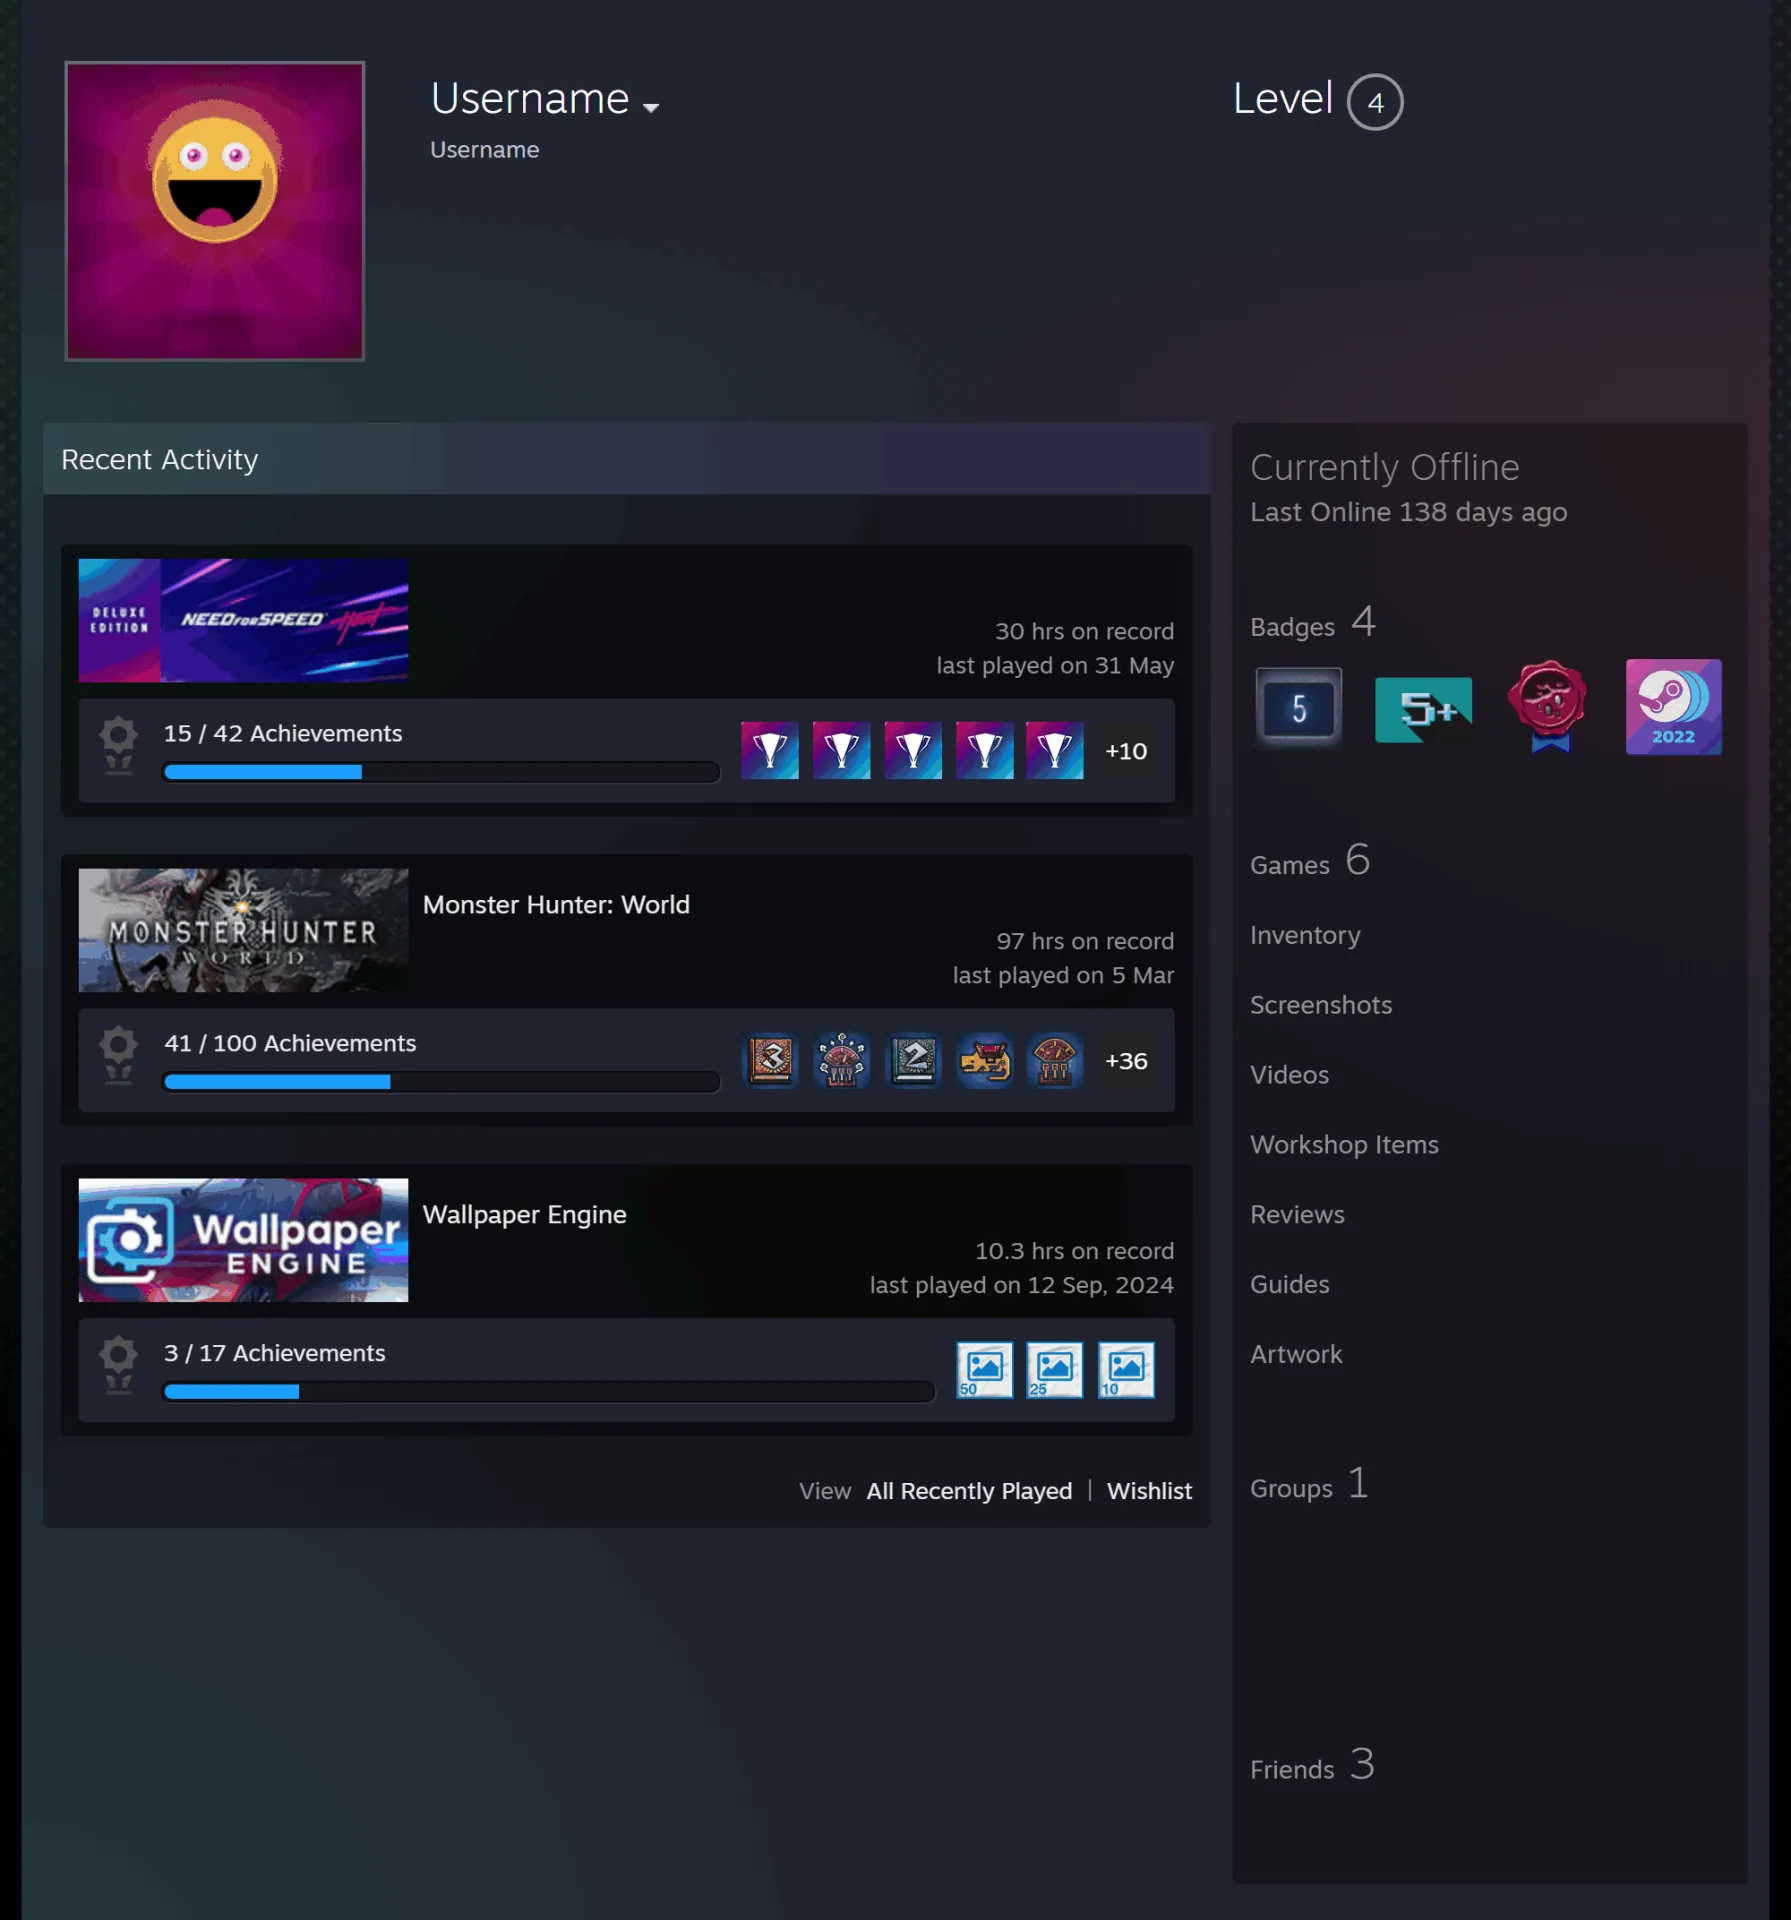The image size is (1791, 1920).
Task: Show +10 more Need for Speed achievements
Action: 1126,751
